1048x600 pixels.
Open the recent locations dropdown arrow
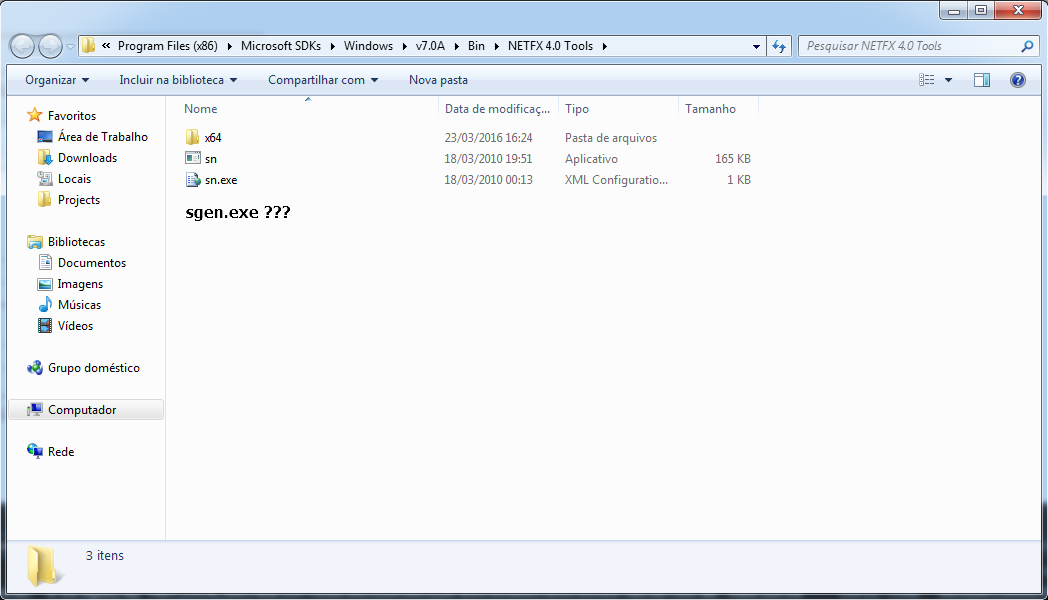click(x=70, y=47)
